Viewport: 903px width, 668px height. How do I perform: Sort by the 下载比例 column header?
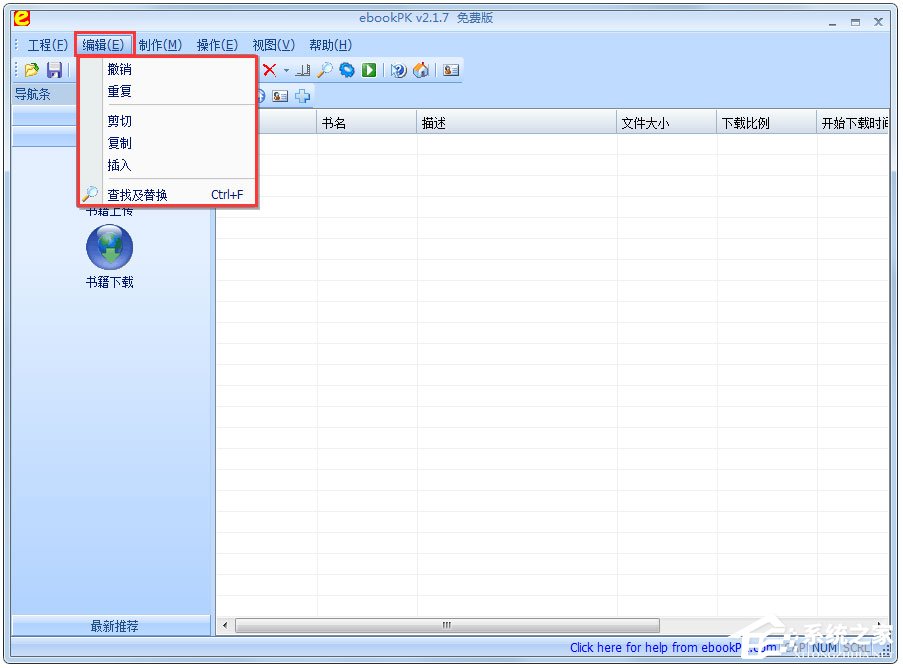click(x=767, y=123)
